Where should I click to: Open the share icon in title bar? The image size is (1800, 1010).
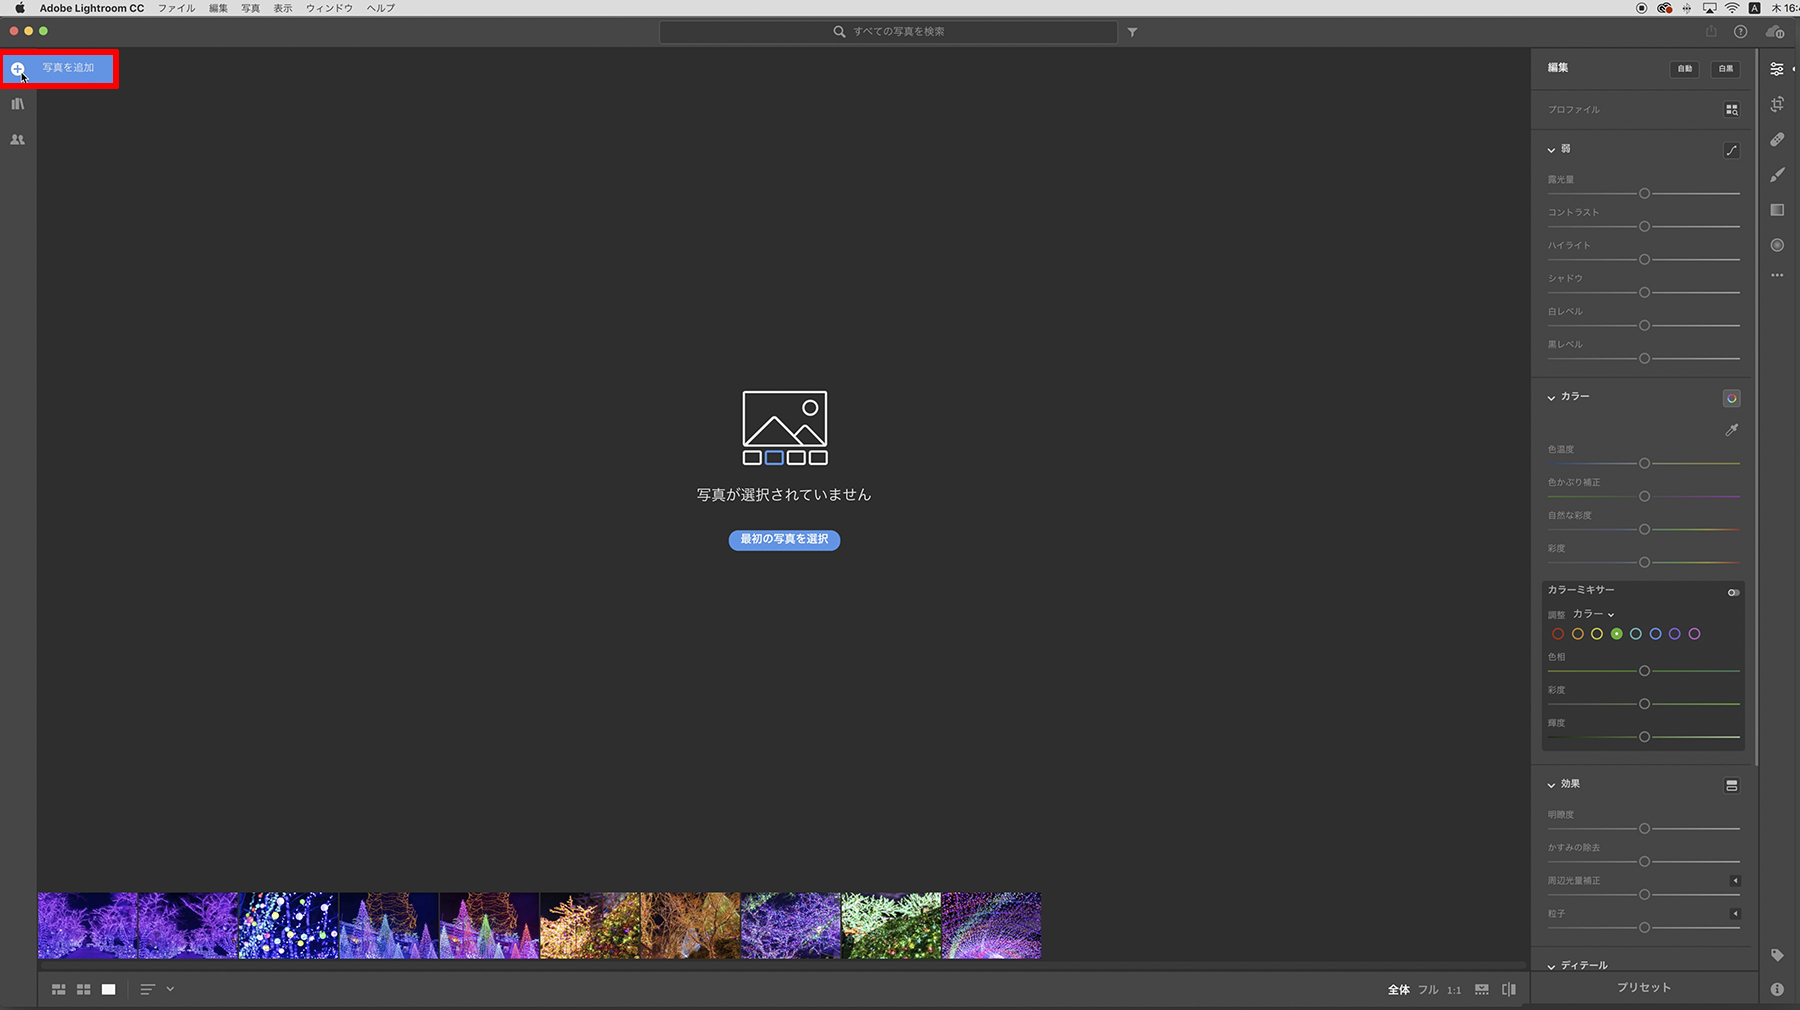pyautogui.click(x=1711, y=32)
